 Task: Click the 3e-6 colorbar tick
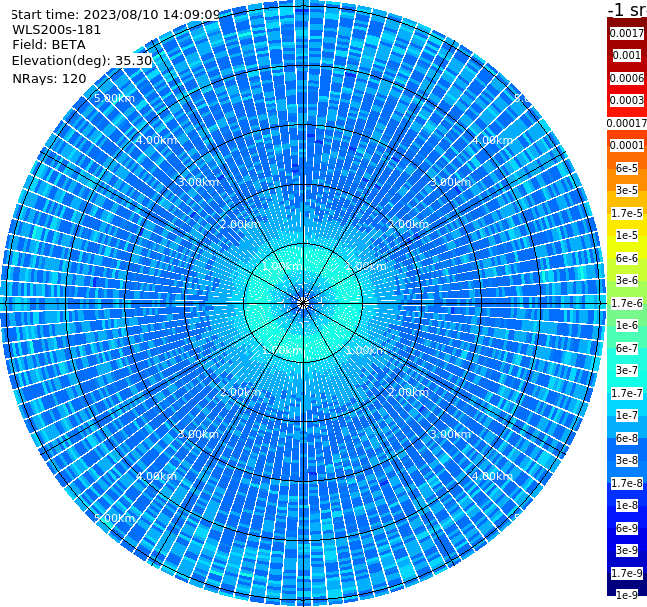tap(627, 280)
